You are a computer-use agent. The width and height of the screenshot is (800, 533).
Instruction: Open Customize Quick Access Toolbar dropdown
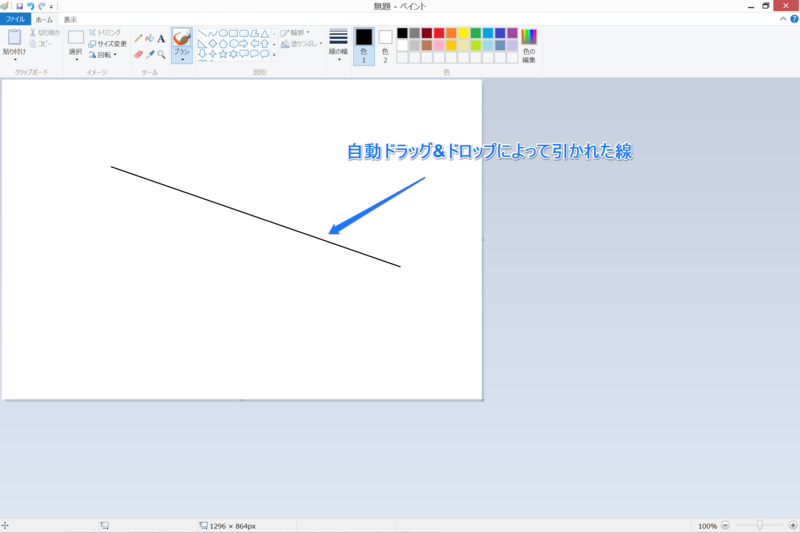click(x=51, y=7)
